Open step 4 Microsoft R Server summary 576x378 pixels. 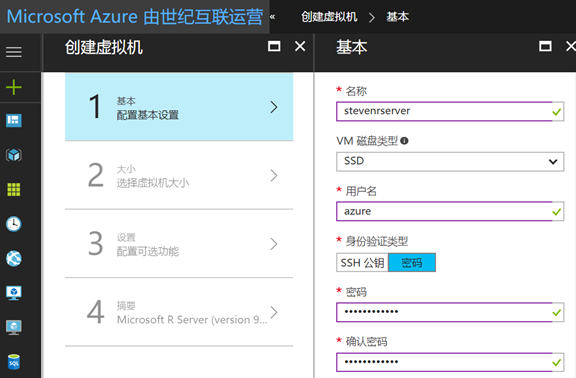click(179, 312)
